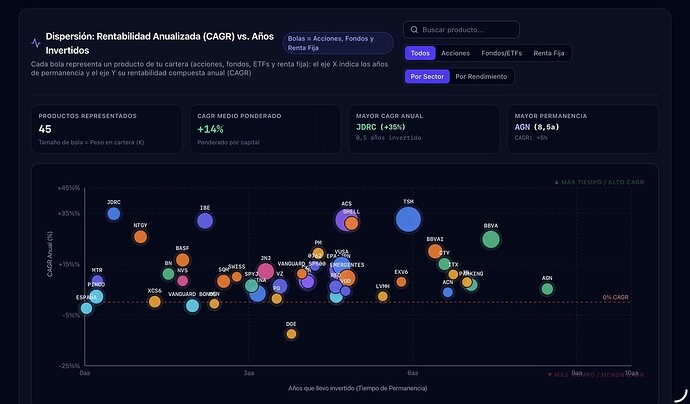The height and width of the screenshot is (404, 690).
Task: Select the orange NTGY bubble
Action: click(140, 237)
